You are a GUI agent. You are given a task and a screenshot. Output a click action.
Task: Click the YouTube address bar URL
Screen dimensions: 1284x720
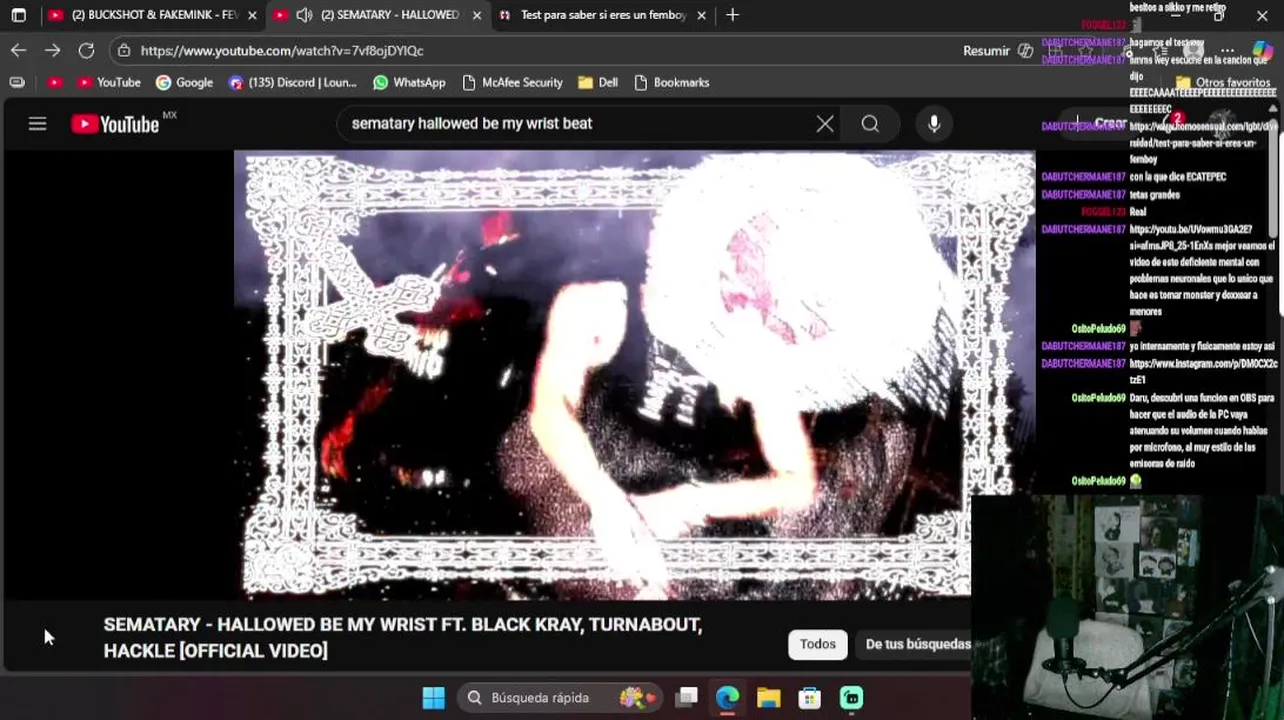click(282, 50)
